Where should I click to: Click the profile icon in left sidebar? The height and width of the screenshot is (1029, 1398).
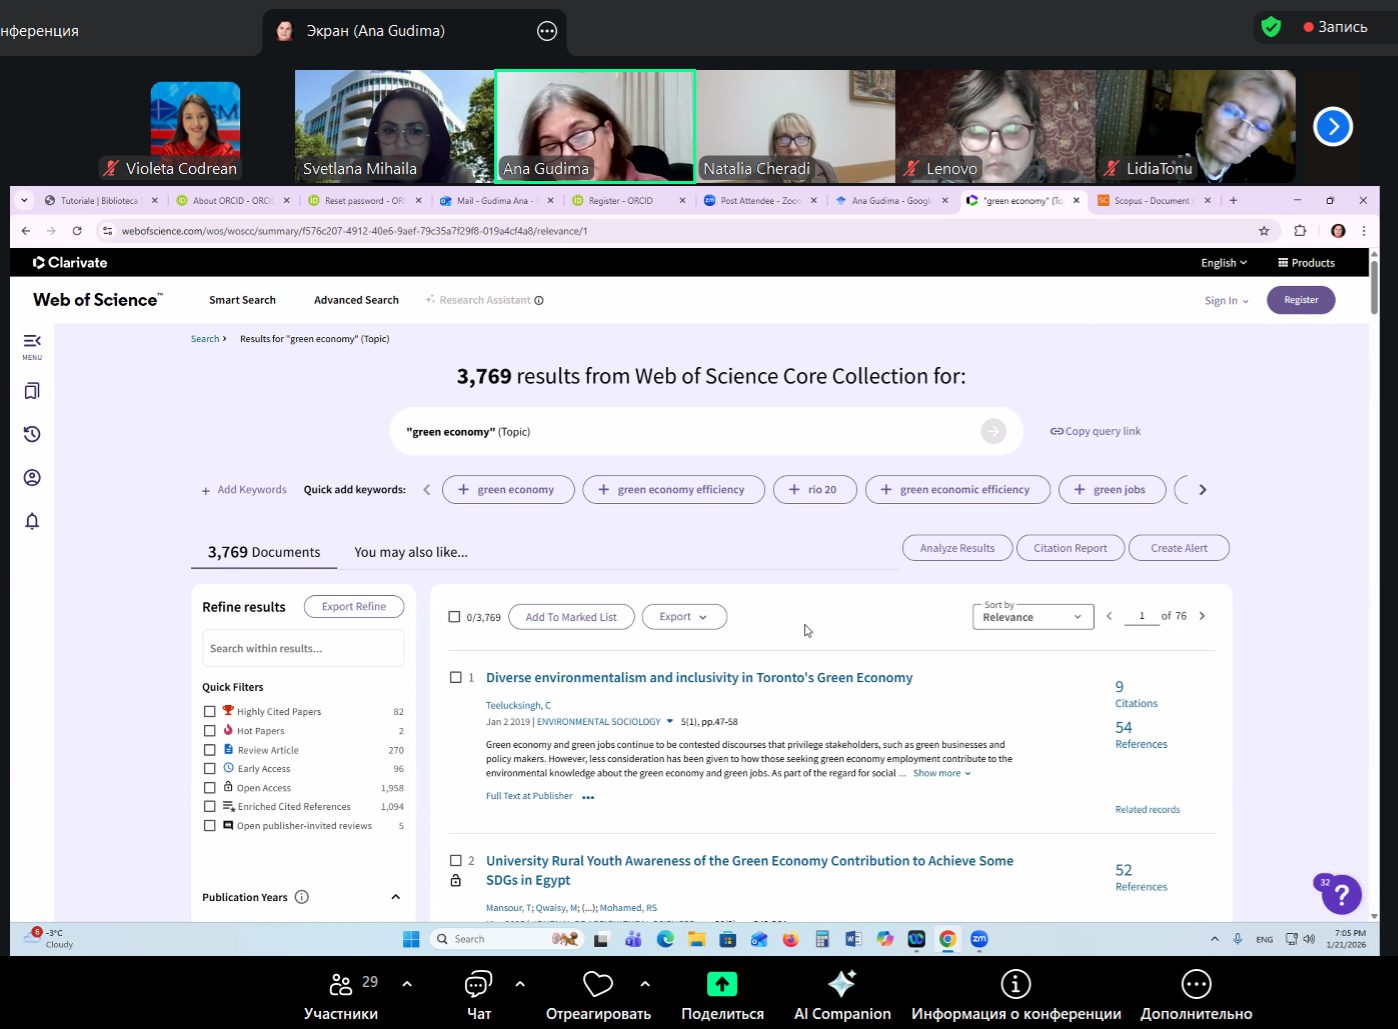point(32,478)
